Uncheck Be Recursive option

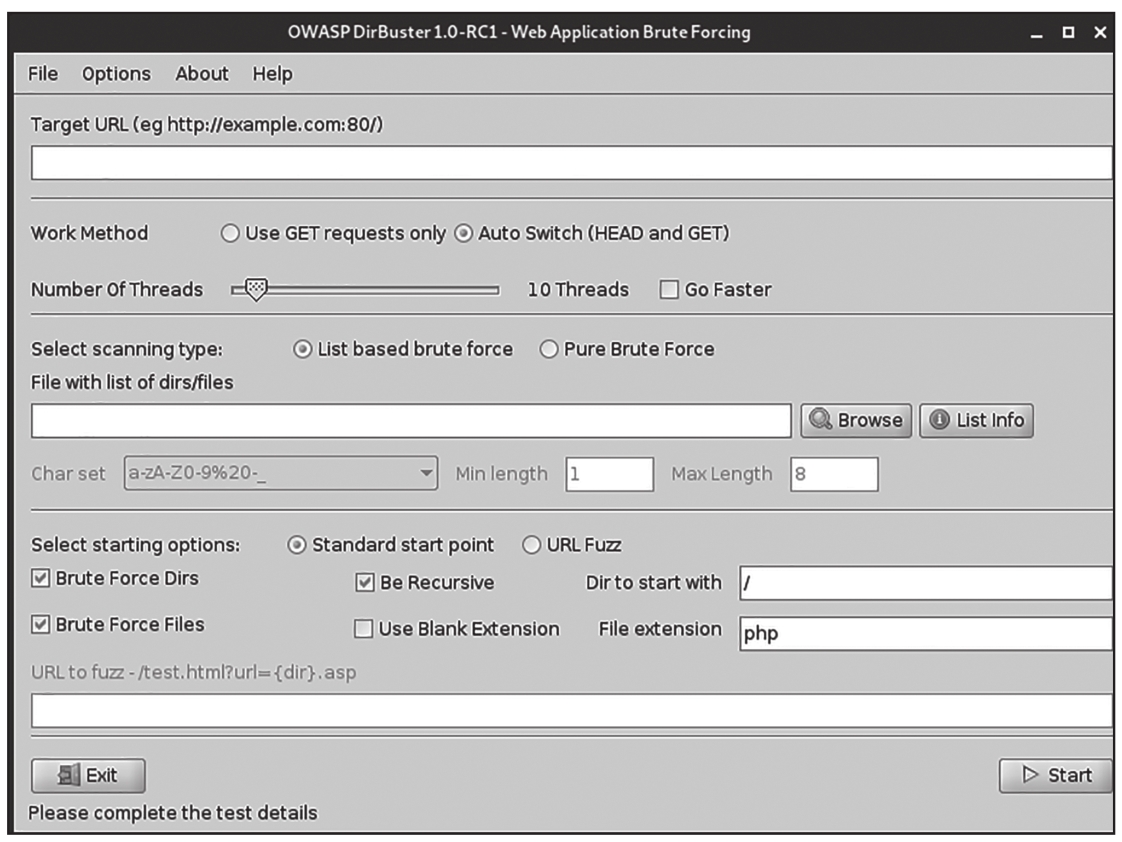(x=365, y=582)
